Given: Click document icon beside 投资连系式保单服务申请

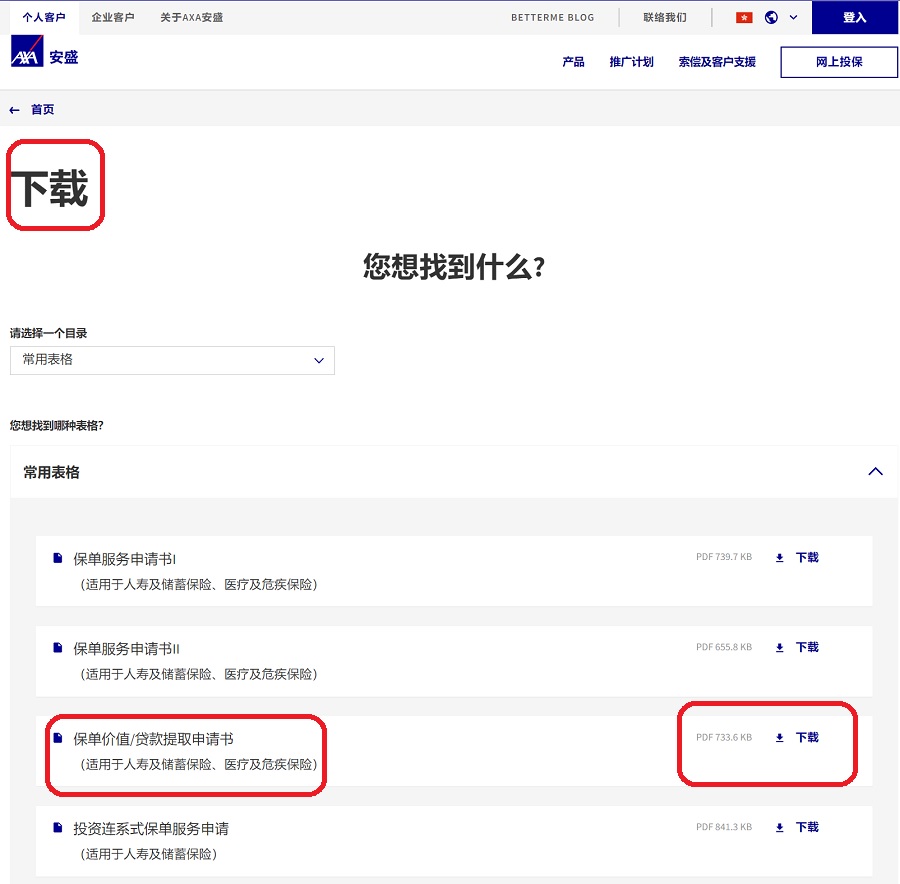Looking at the screenshot, I should click(x=58, y=828).
